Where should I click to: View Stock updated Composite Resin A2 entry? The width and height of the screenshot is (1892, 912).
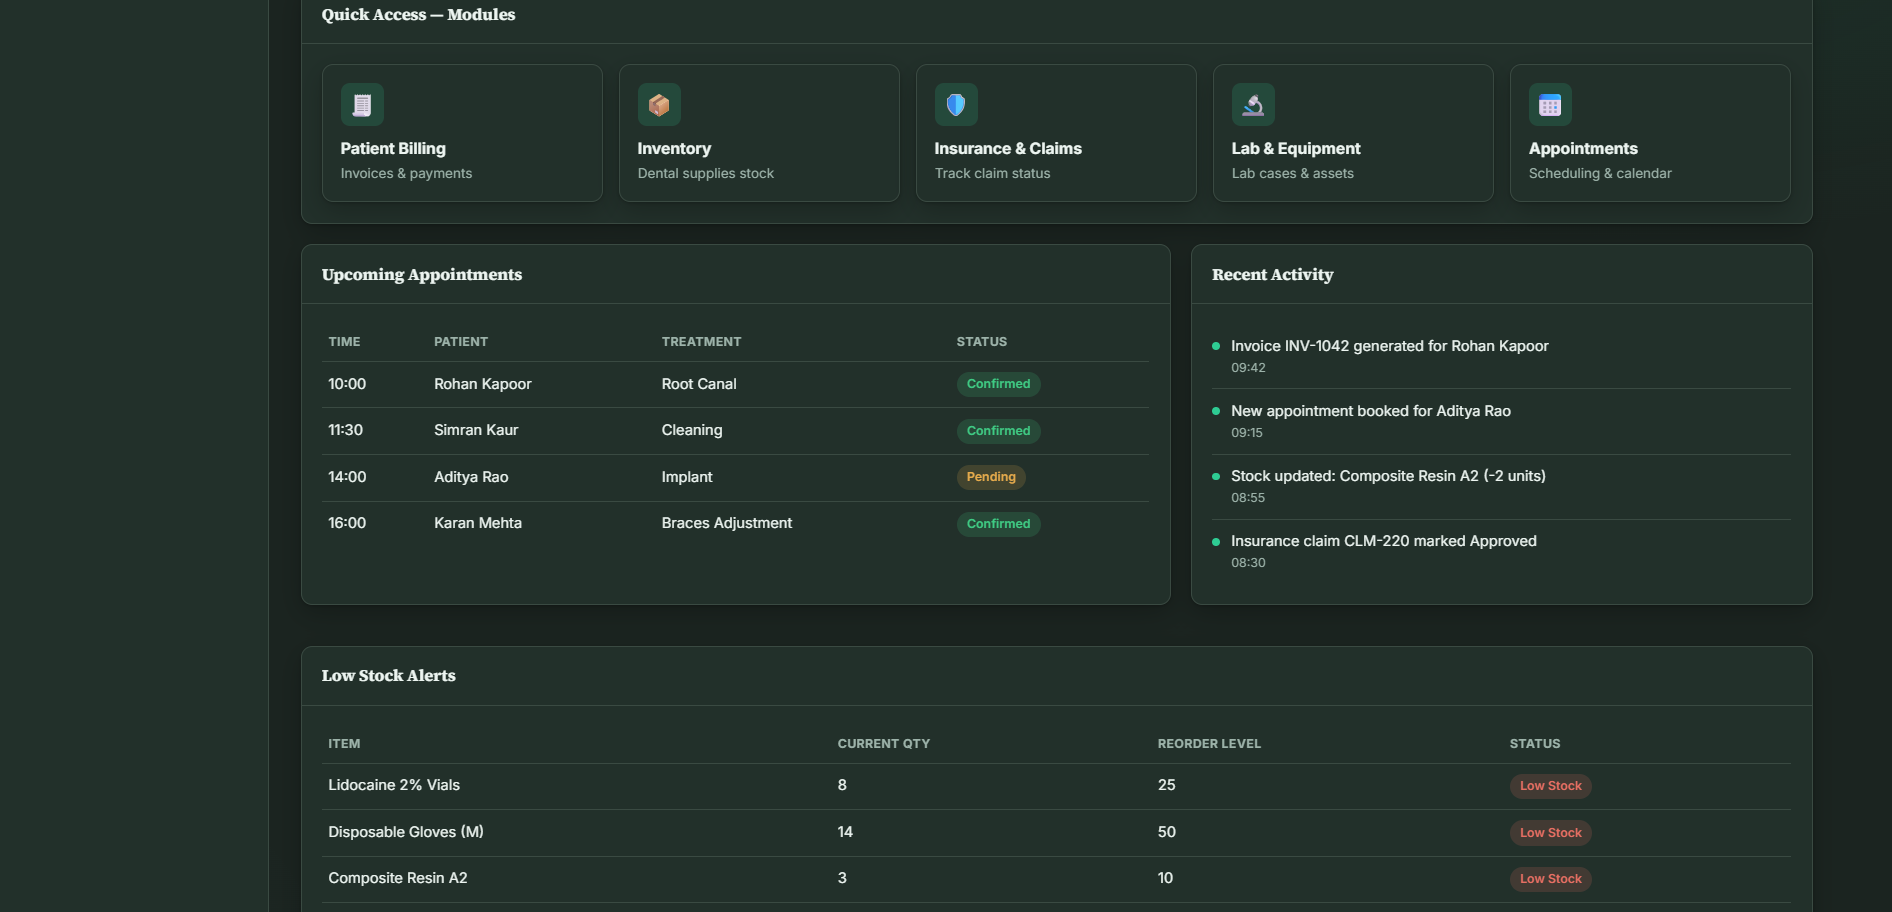pos(1501,486)
